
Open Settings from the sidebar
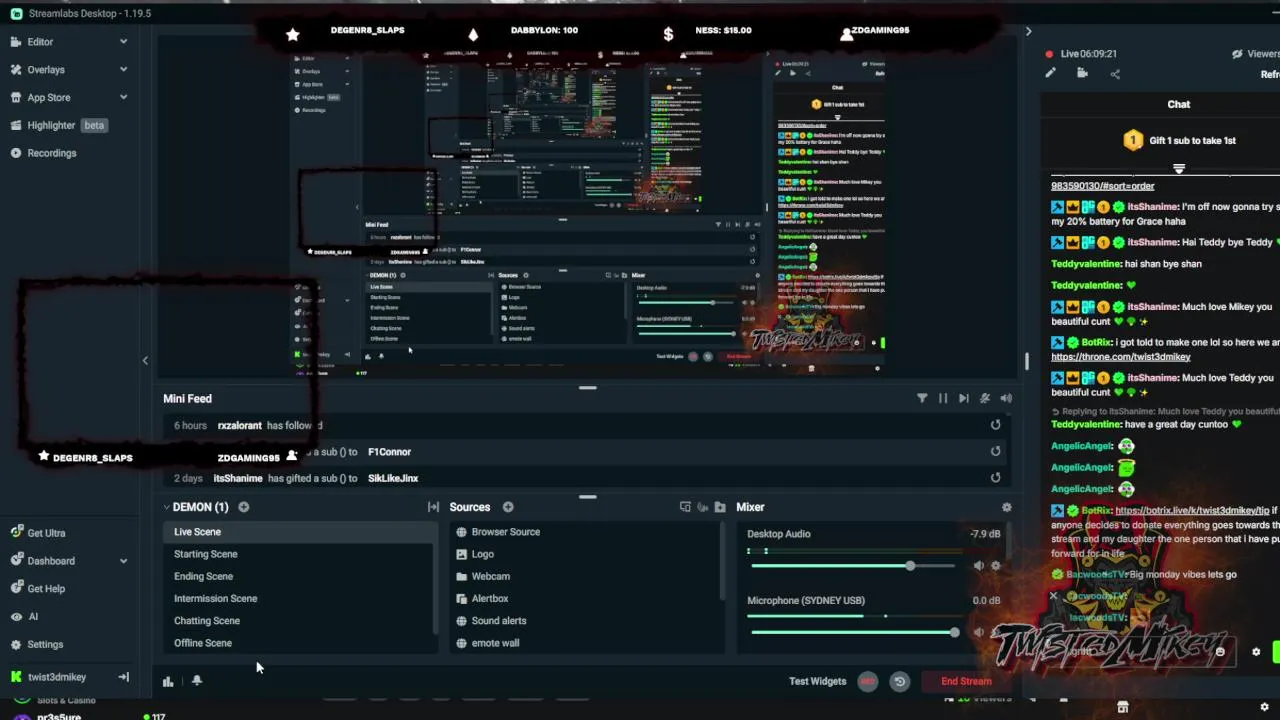pos(45,645)
